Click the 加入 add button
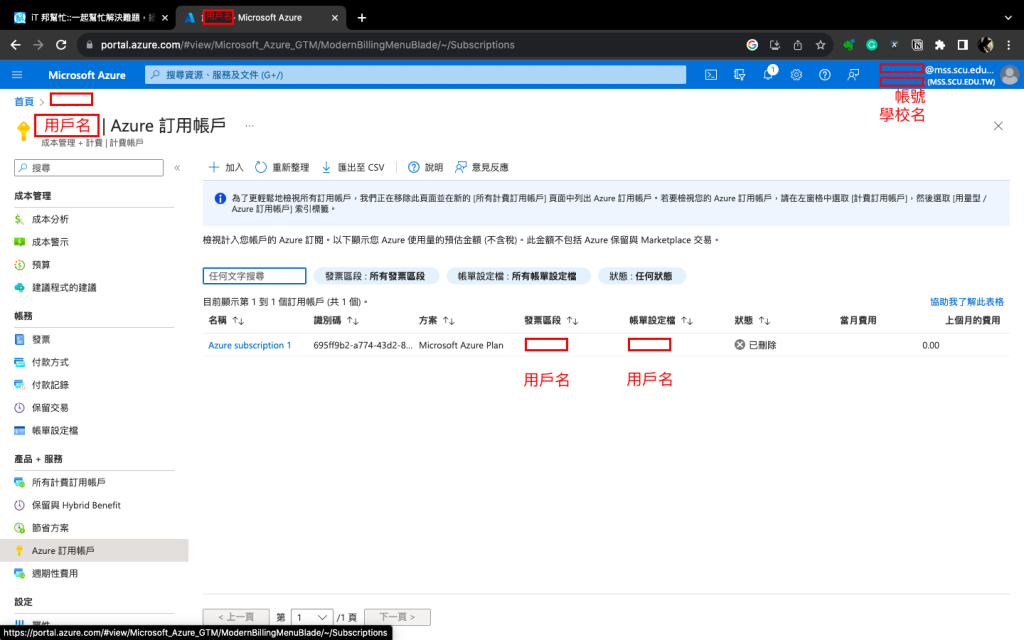This screenshot has height=640, width=1024. 225,168
